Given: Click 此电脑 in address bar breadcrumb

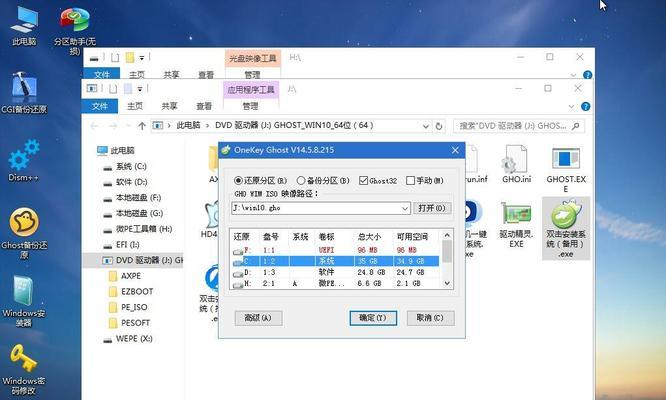Looking at the screenshot, I should coord(188,126).
